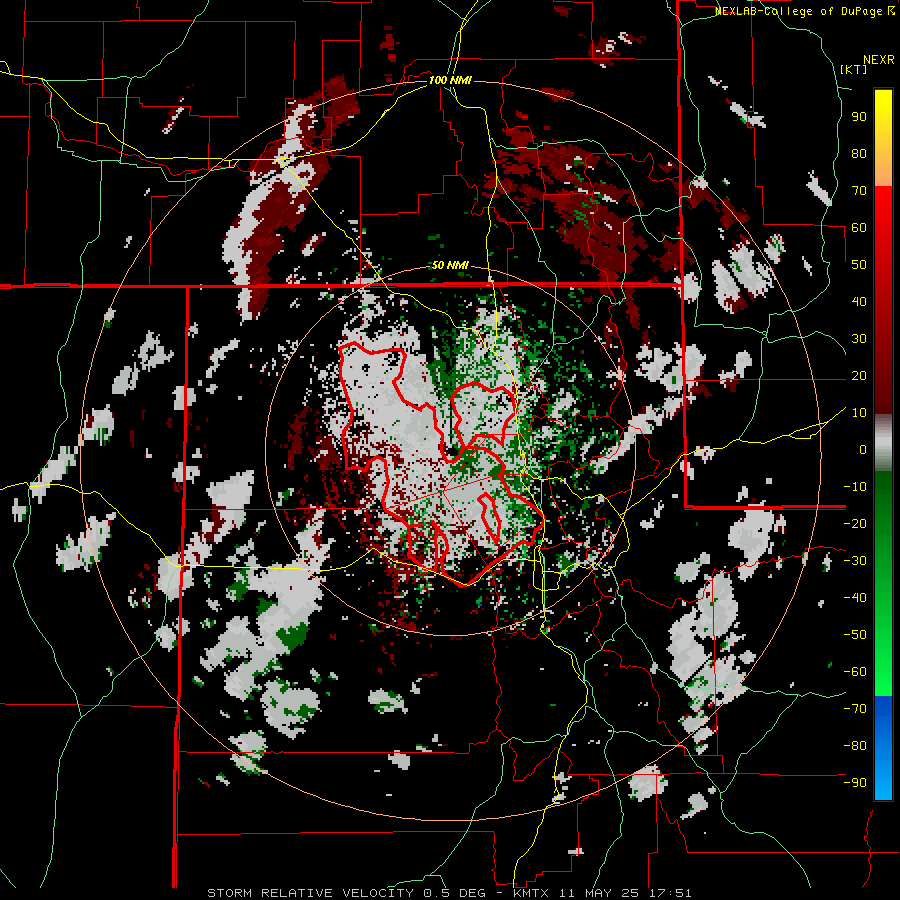Click the "KMTX" station identifier in the caption
The image size is (900, 900).
pyautogui.click(x=530, y=893)
